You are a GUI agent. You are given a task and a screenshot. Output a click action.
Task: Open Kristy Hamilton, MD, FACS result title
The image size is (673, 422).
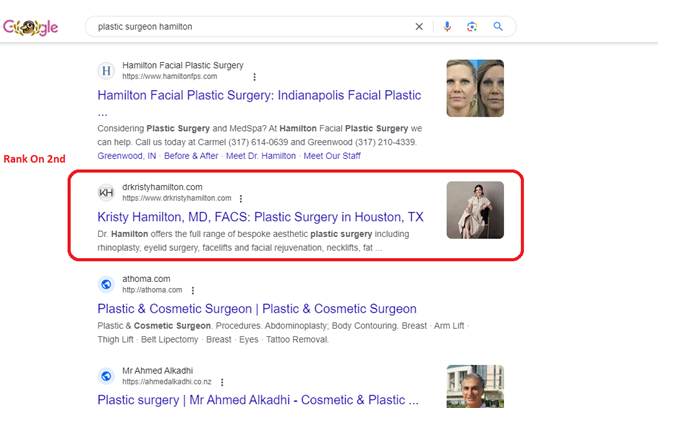(x=260, y=217)
